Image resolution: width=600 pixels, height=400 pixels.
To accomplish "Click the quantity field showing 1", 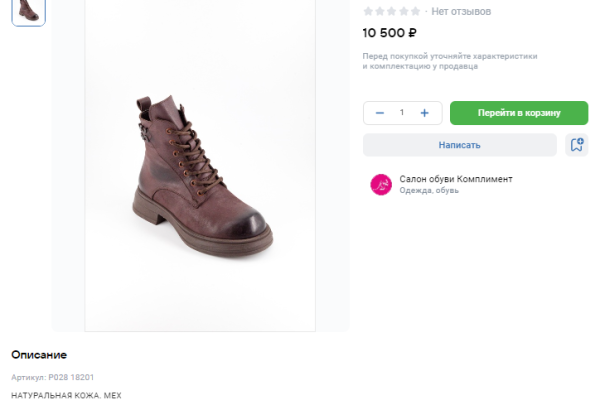I will [402, 113].
